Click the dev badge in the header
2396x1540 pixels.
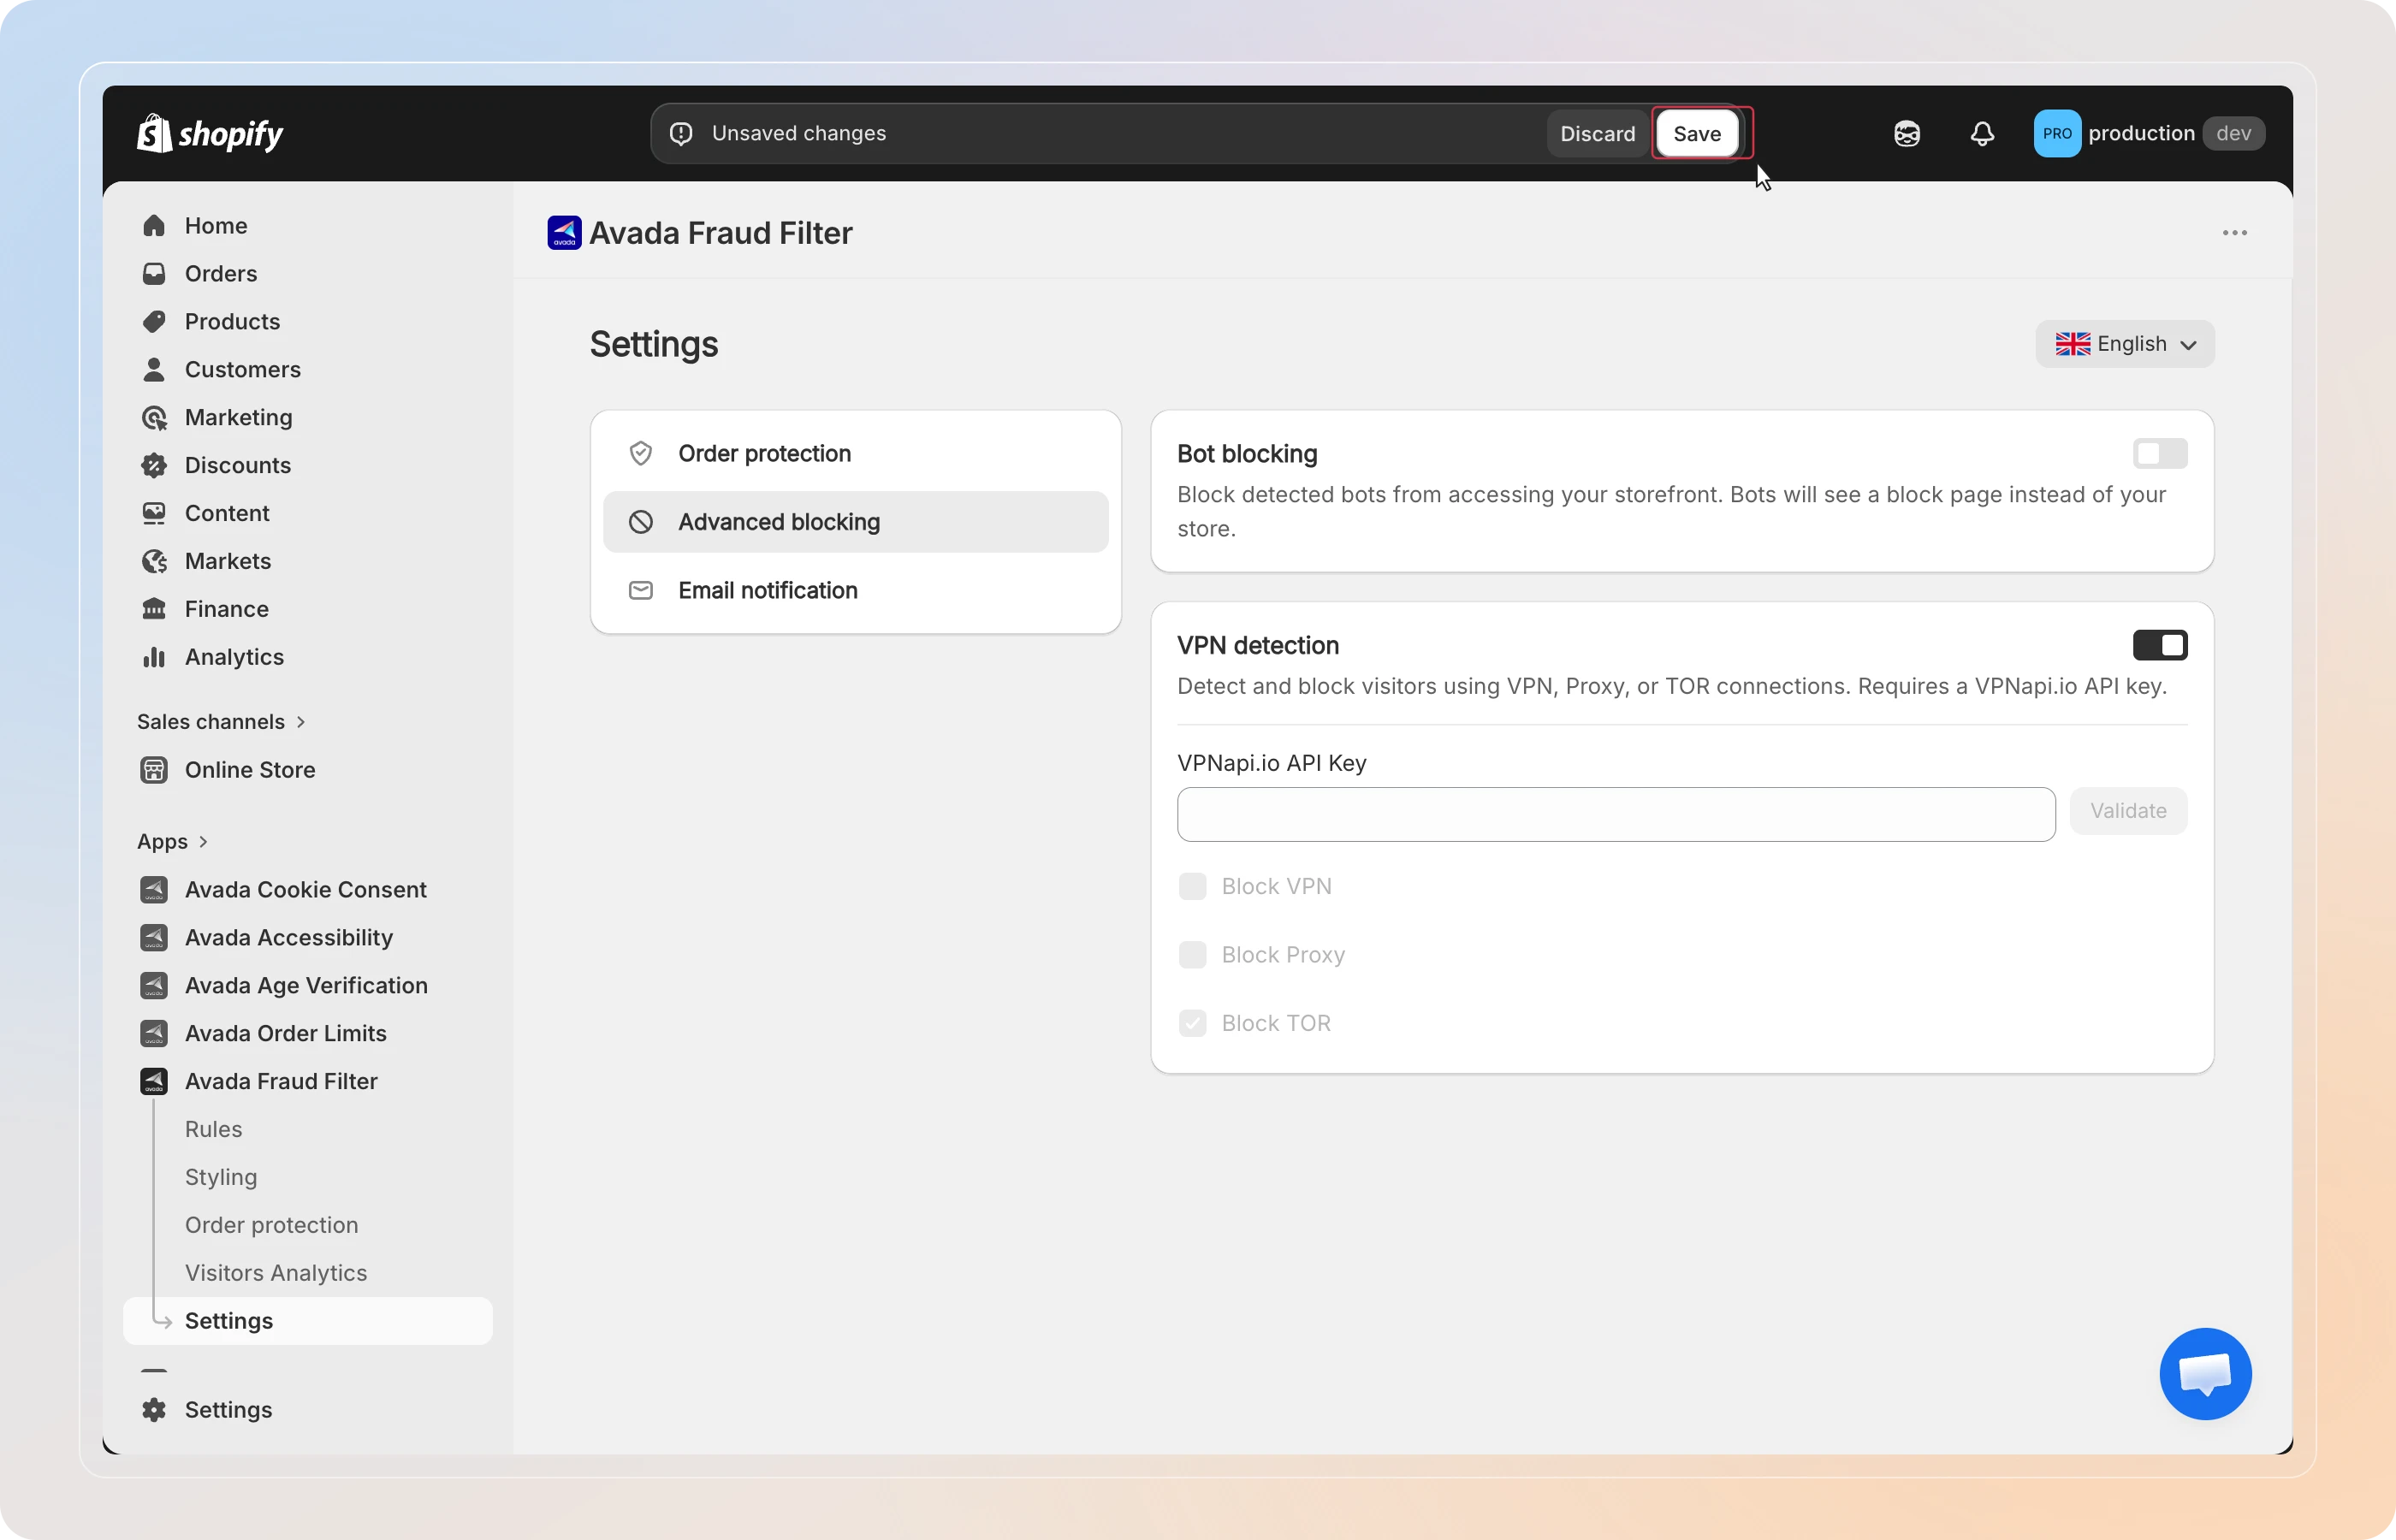tap(2234, 134)
